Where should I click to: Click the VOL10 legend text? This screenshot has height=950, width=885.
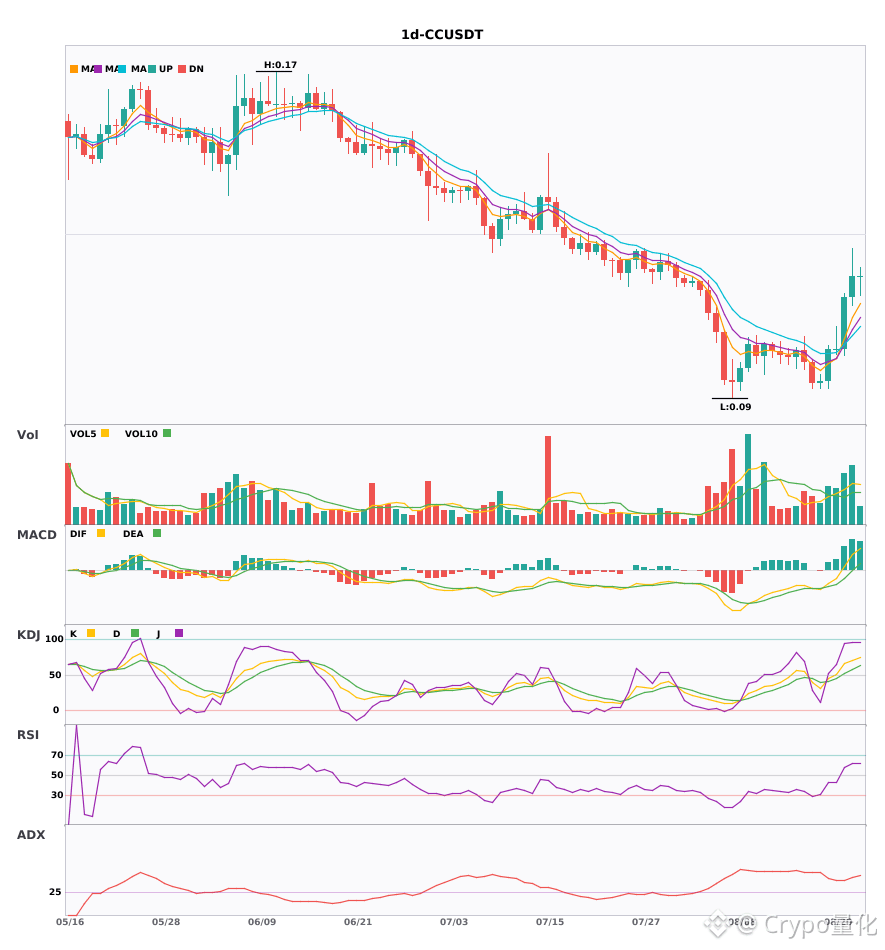click(x=141, y=434)
